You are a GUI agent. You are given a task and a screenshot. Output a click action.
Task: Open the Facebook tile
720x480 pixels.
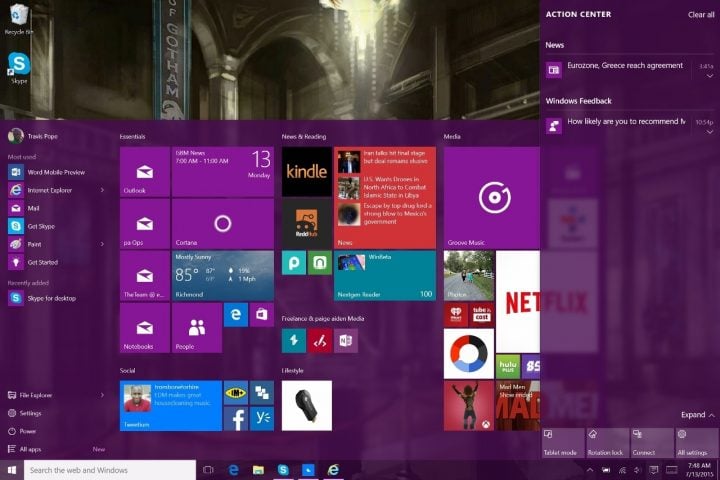pos(236,419)
